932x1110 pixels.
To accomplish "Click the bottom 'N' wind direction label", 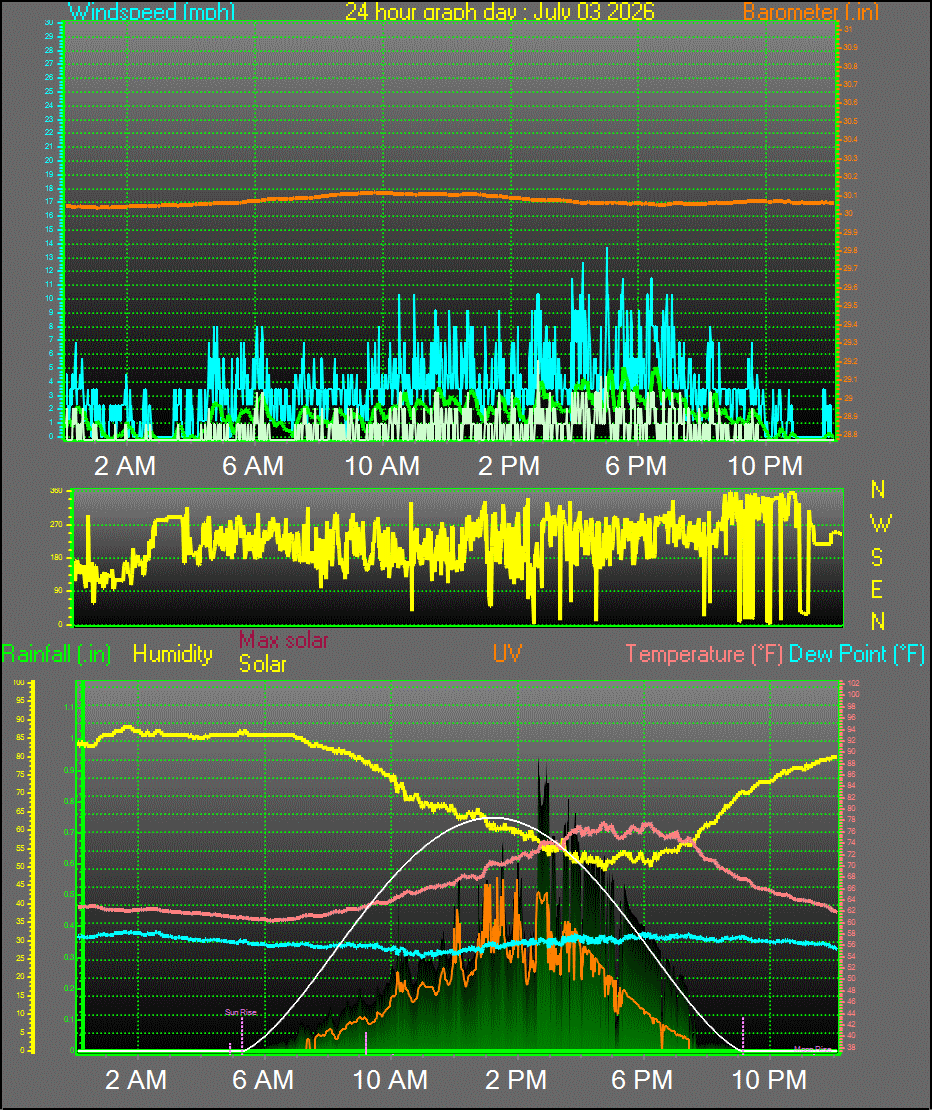I will 878,621.
